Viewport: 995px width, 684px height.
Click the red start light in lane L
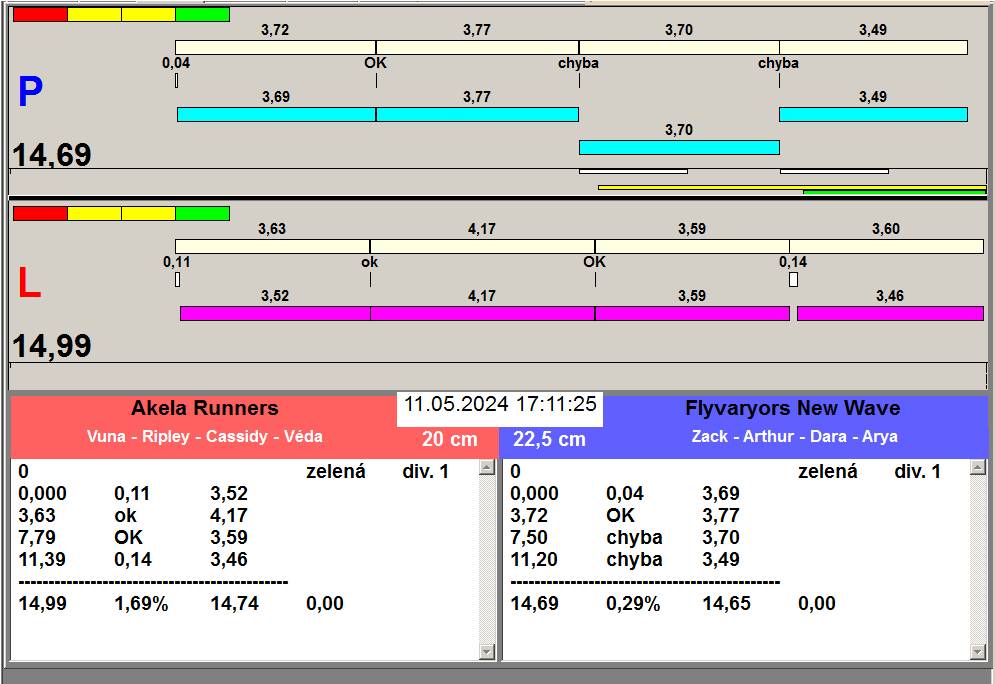[x=40, y=214]
